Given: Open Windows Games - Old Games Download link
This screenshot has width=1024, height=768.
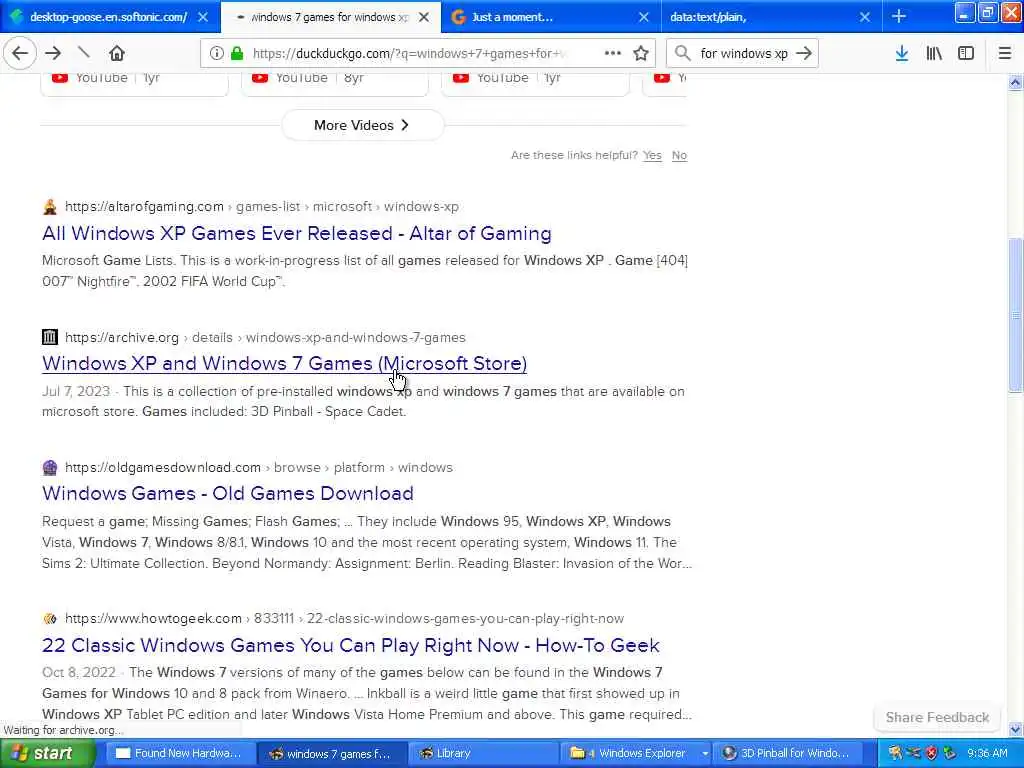Looking at the screenshot, I should (227, 493).
